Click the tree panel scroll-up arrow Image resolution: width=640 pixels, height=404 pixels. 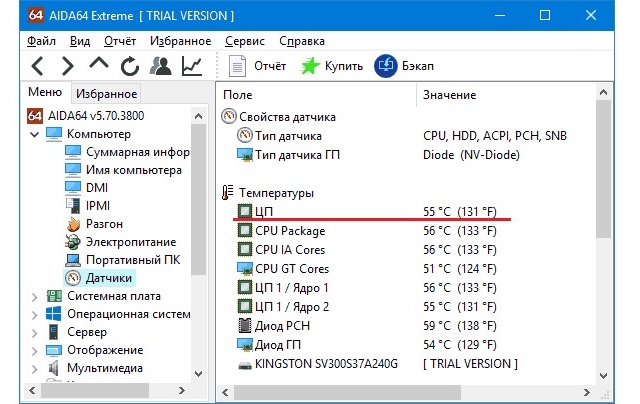198,116
